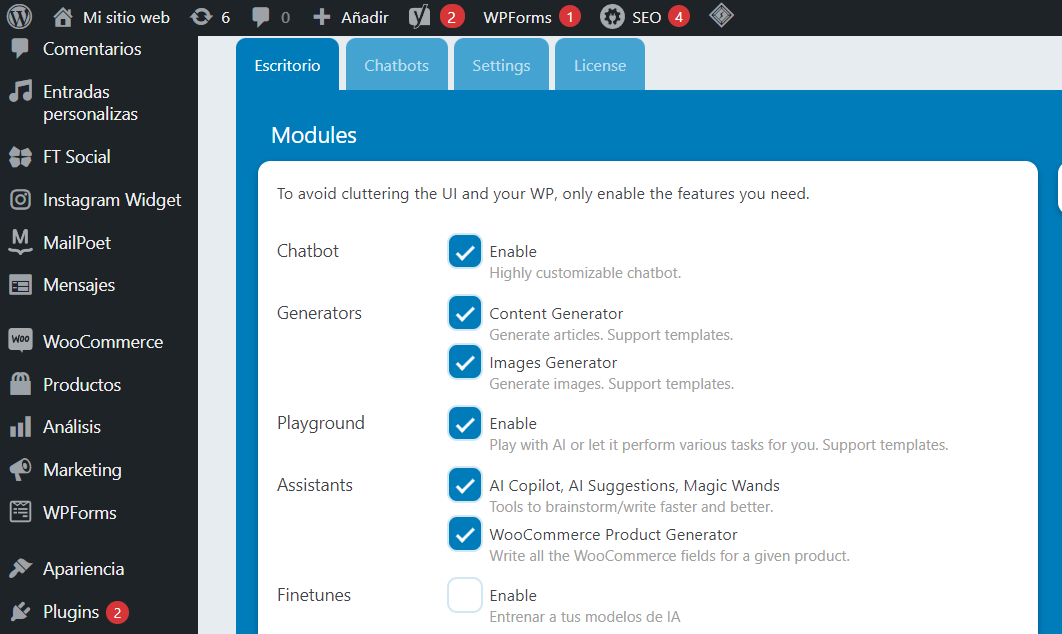
Task: Open WooCommerce via its sidebar logo
Action: click(20, 341)
